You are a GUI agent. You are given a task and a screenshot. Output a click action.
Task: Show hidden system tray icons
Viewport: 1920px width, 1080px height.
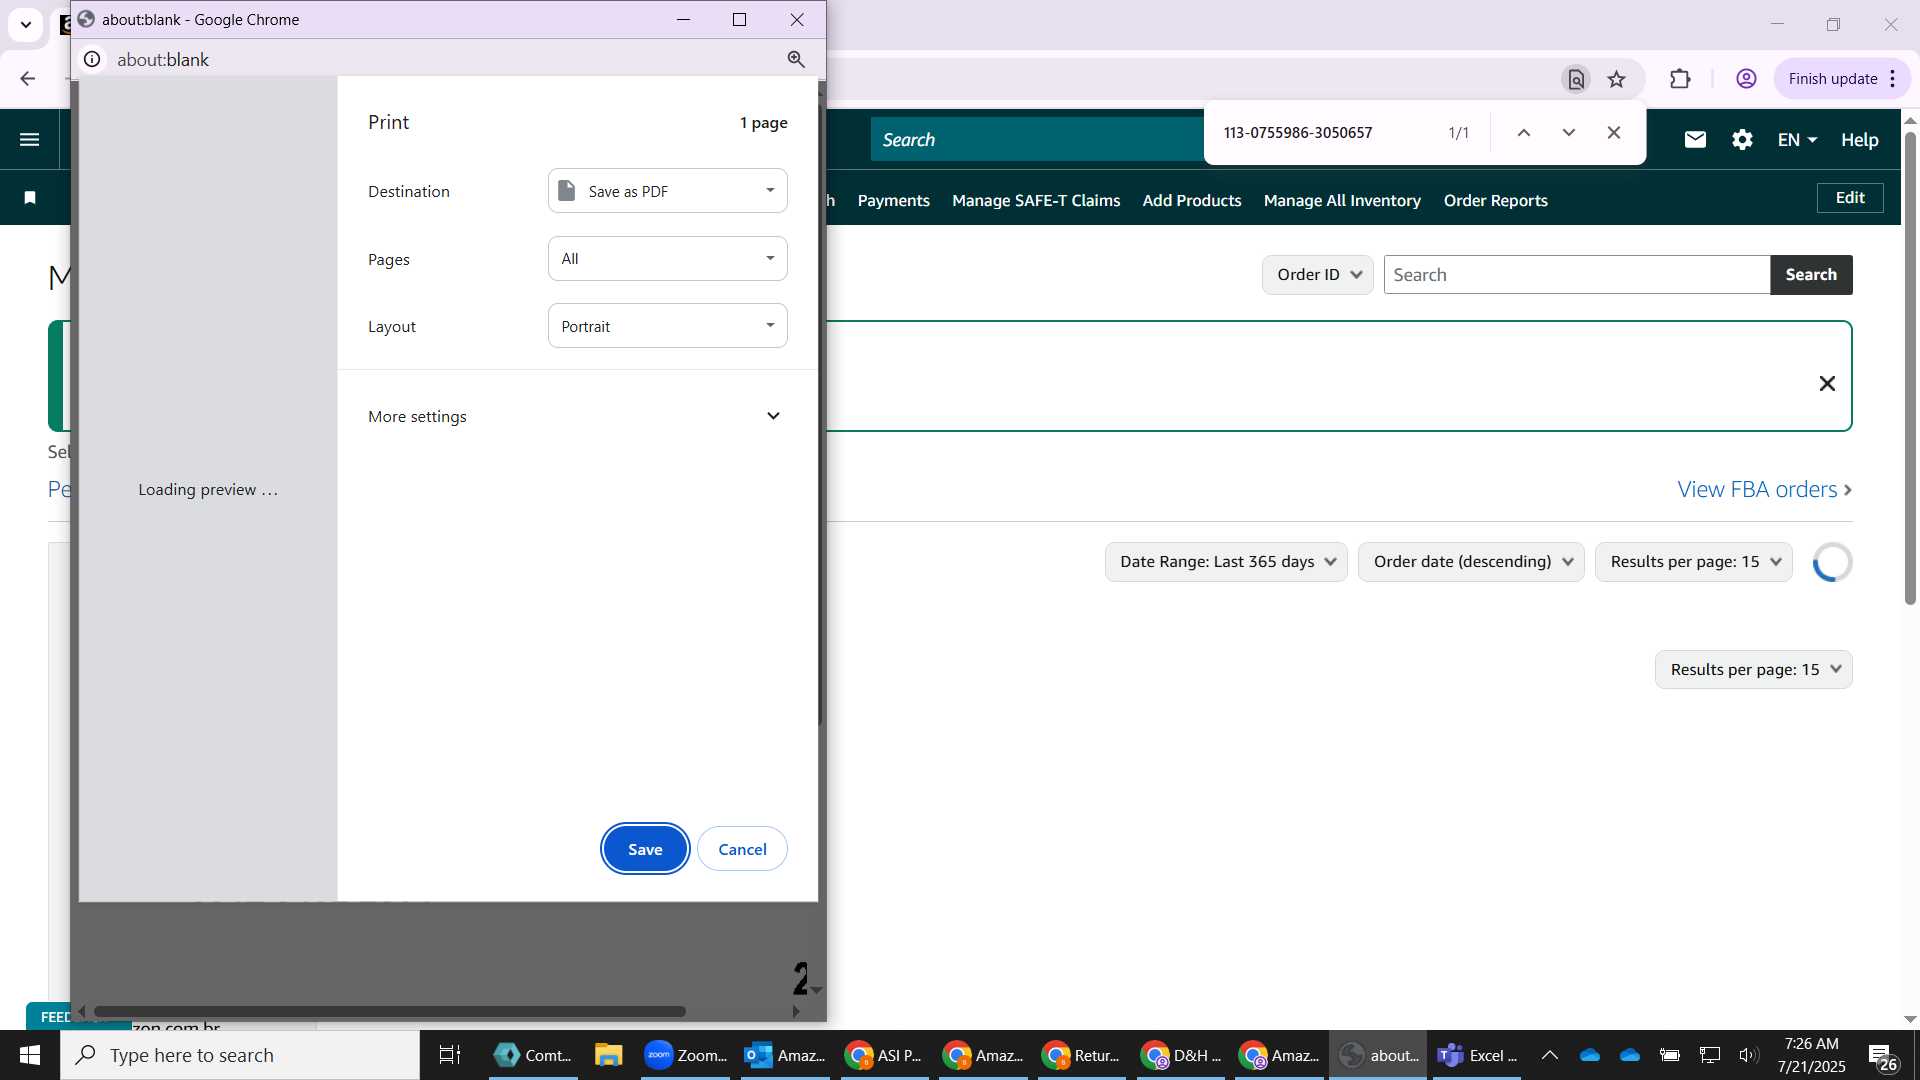click(x=1550, y=1055)
